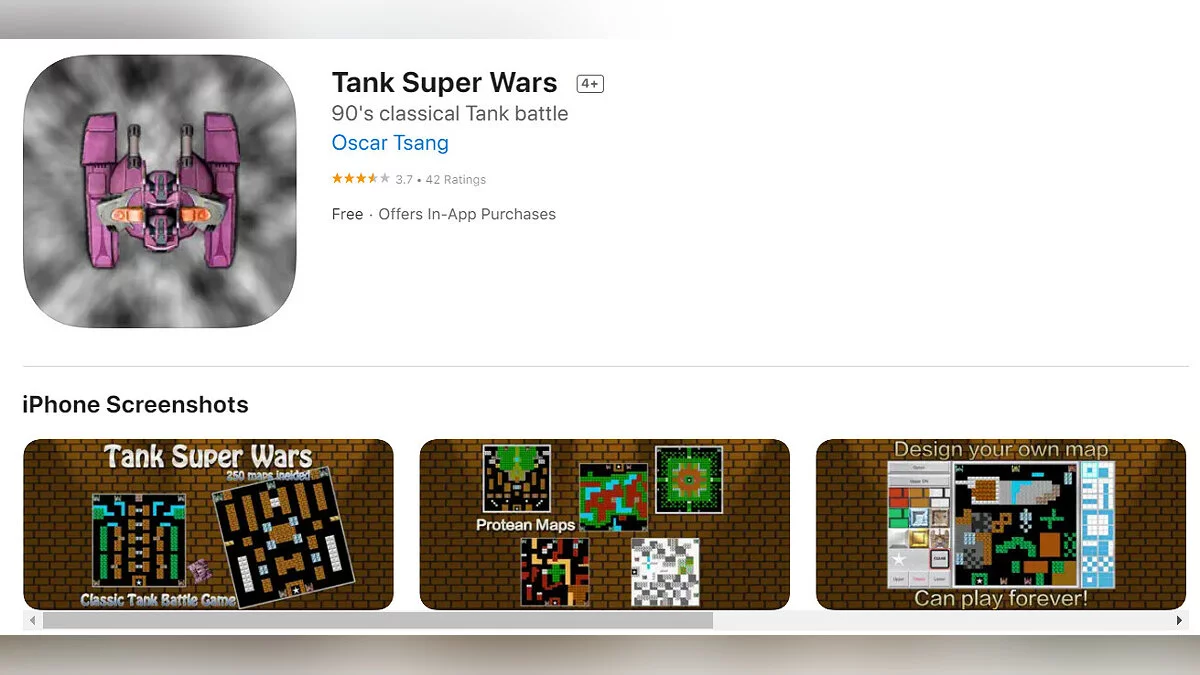Screen dimensions: 1200x675
Task: Click the scrollbar's right arrow
Action: (1179, 621)
